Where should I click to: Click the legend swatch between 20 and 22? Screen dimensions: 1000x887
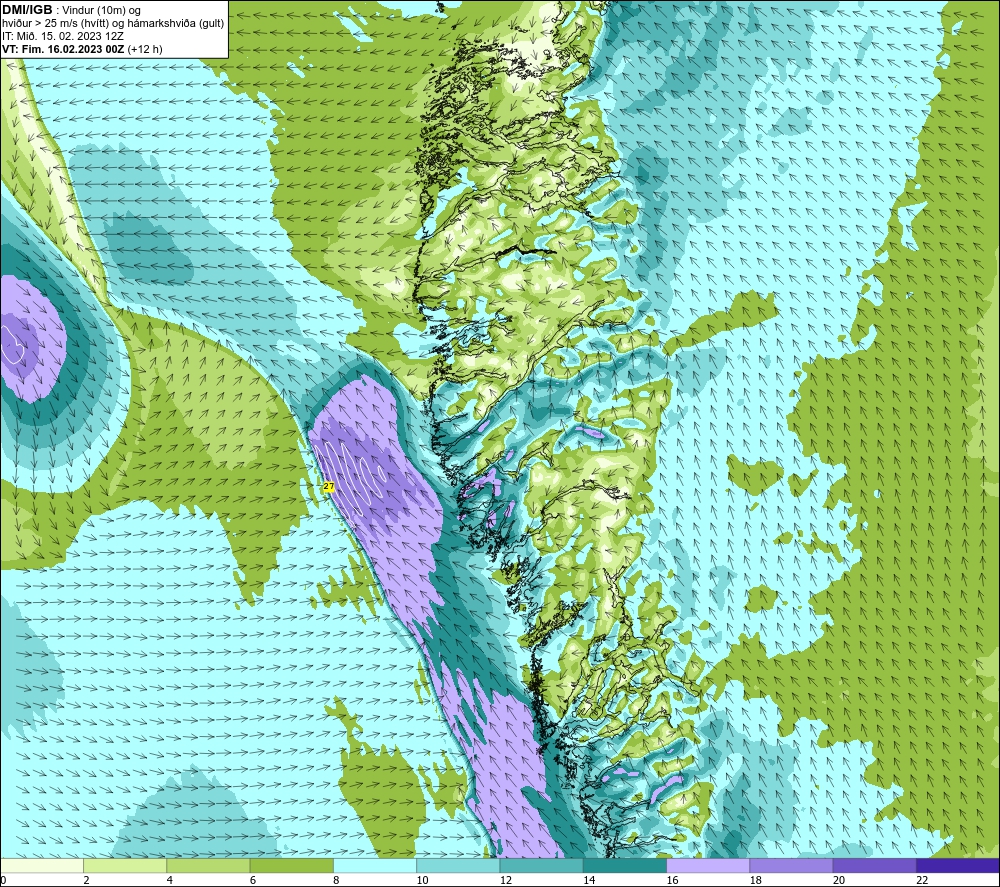point(874,865)
